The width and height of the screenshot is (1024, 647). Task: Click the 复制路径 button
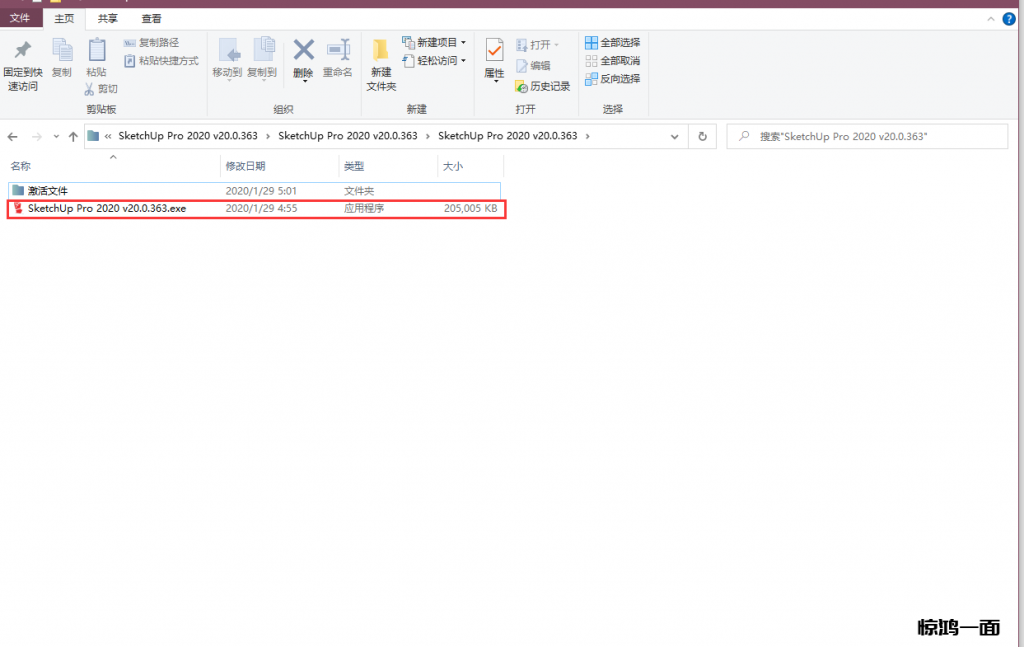pyautogui.click(x=152, y=43)
